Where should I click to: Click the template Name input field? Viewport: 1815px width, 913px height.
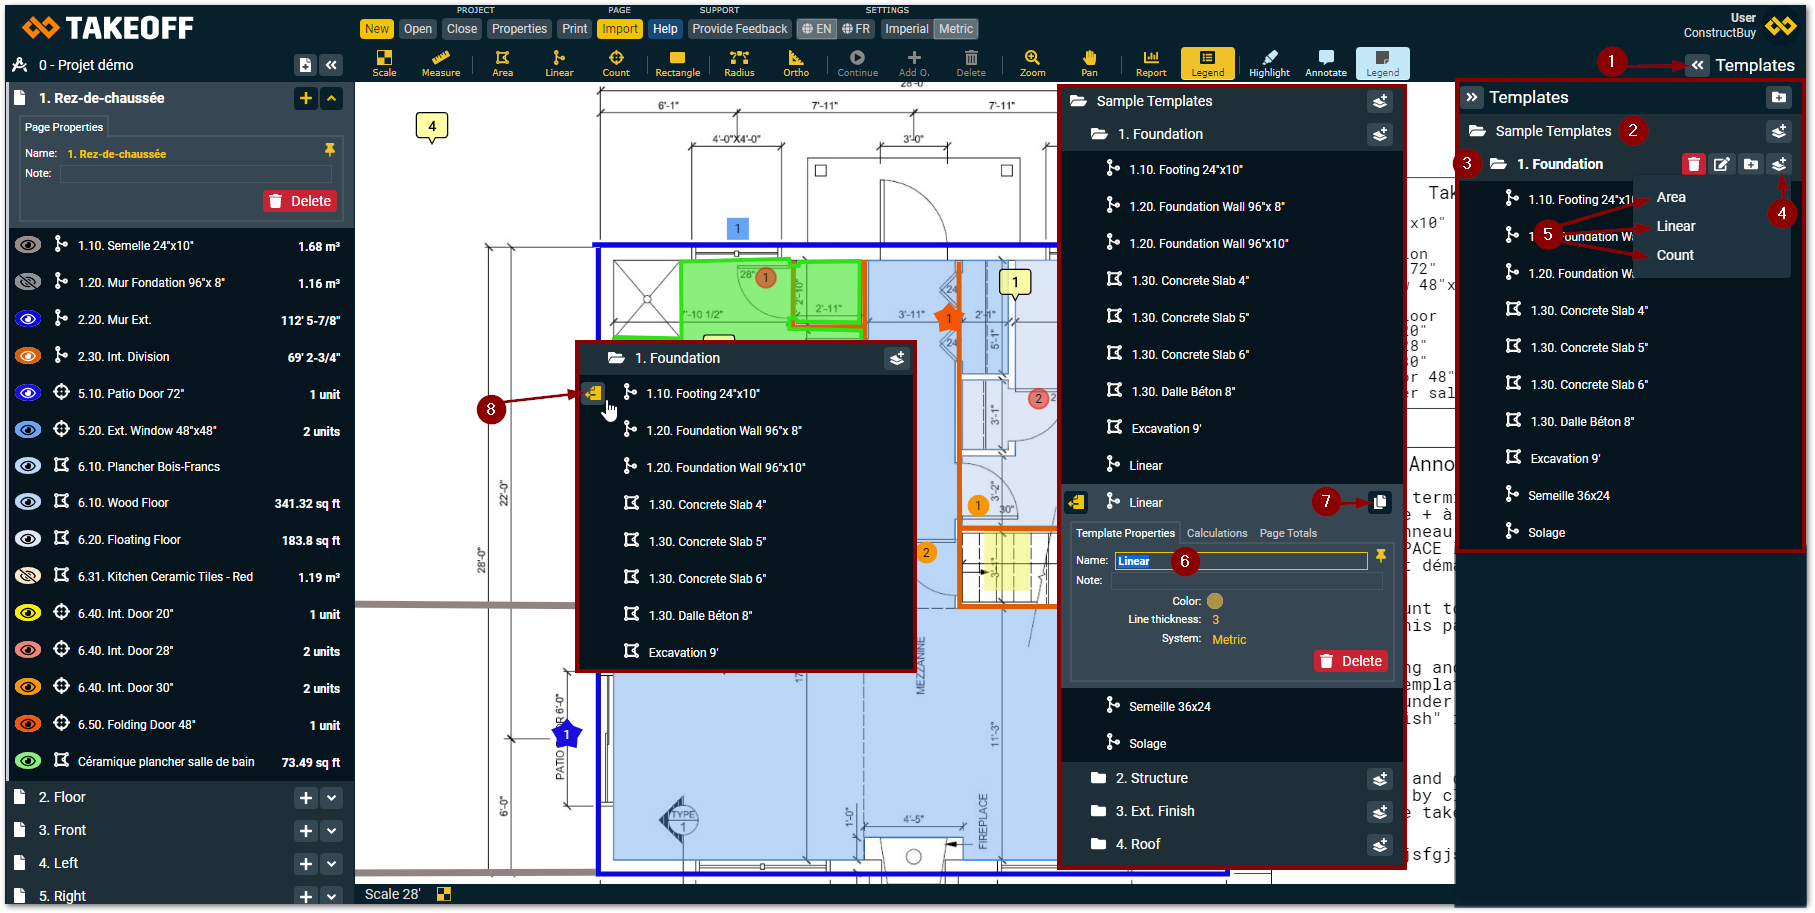pyautogui.click(x=1240, y=561)
